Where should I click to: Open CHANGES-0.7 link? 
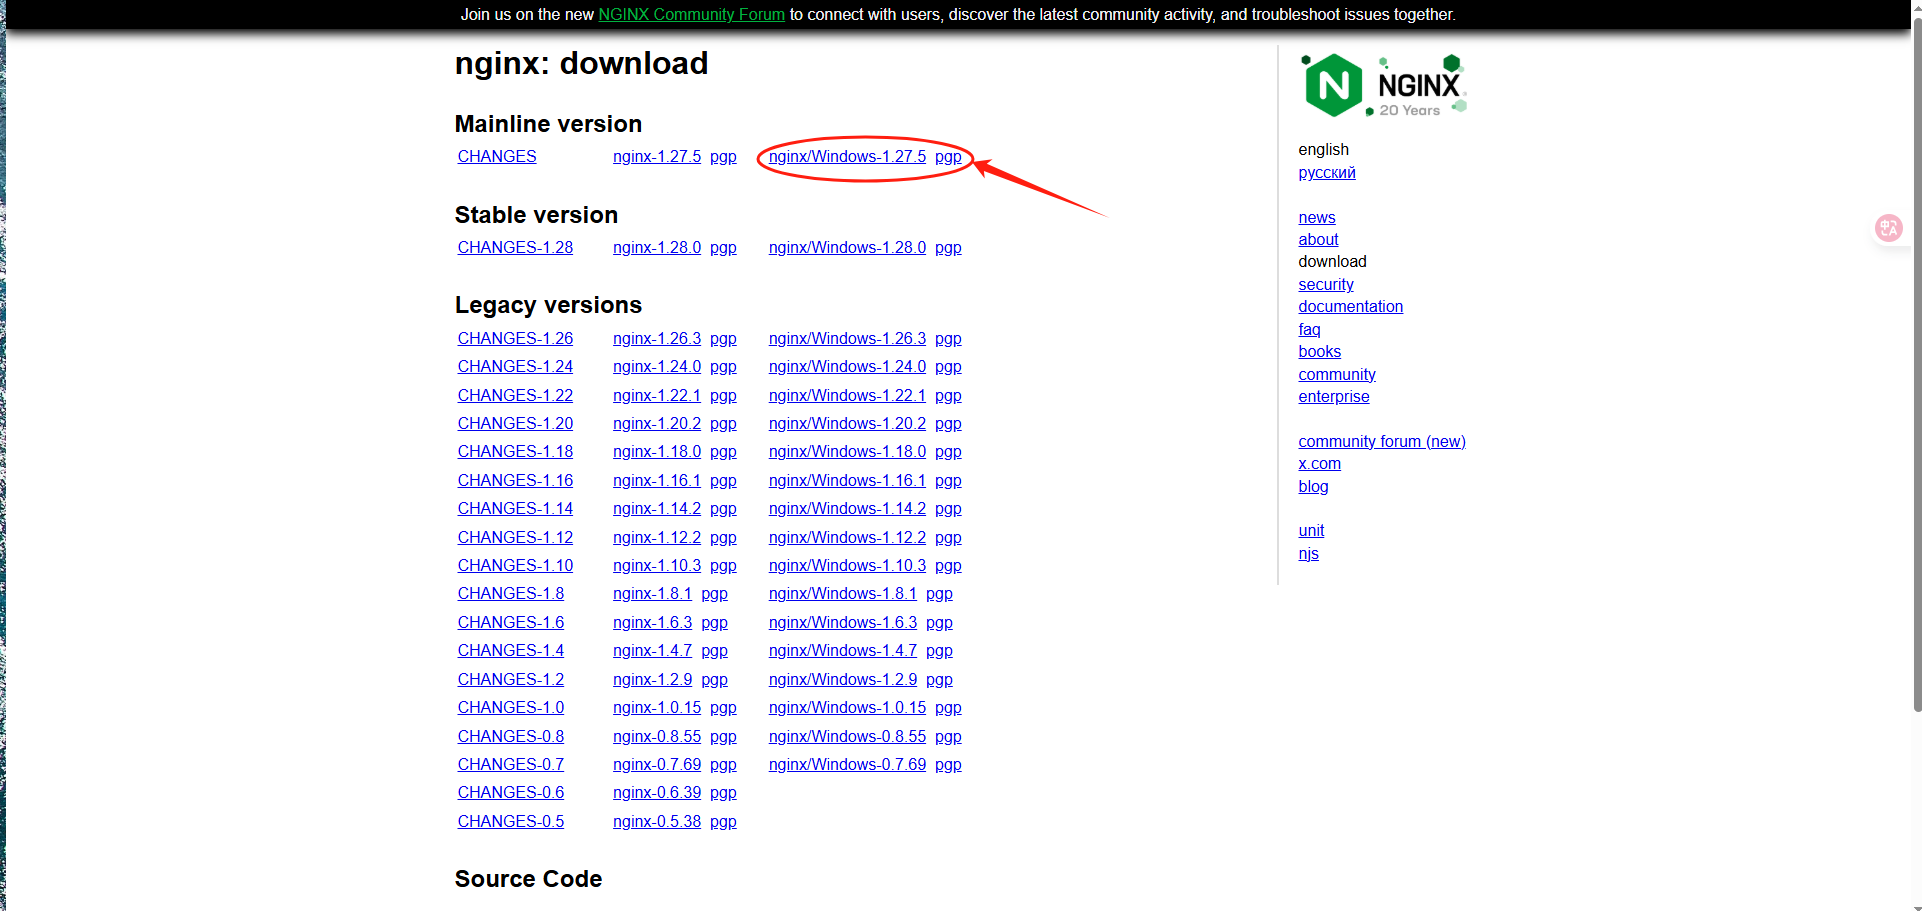[x=511, y=765]
